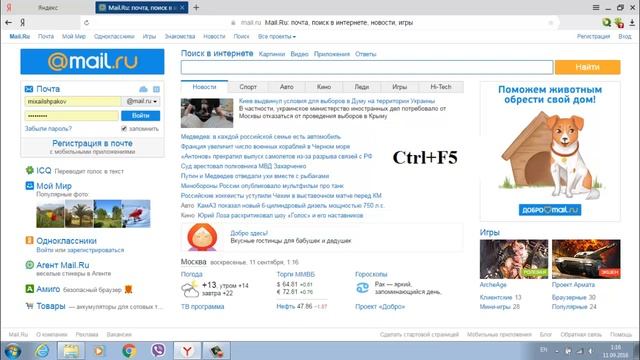Viewport: 640px width, 360px height.
Task: Click the orange Одноклассники icon
Action: tap(29, 240)
